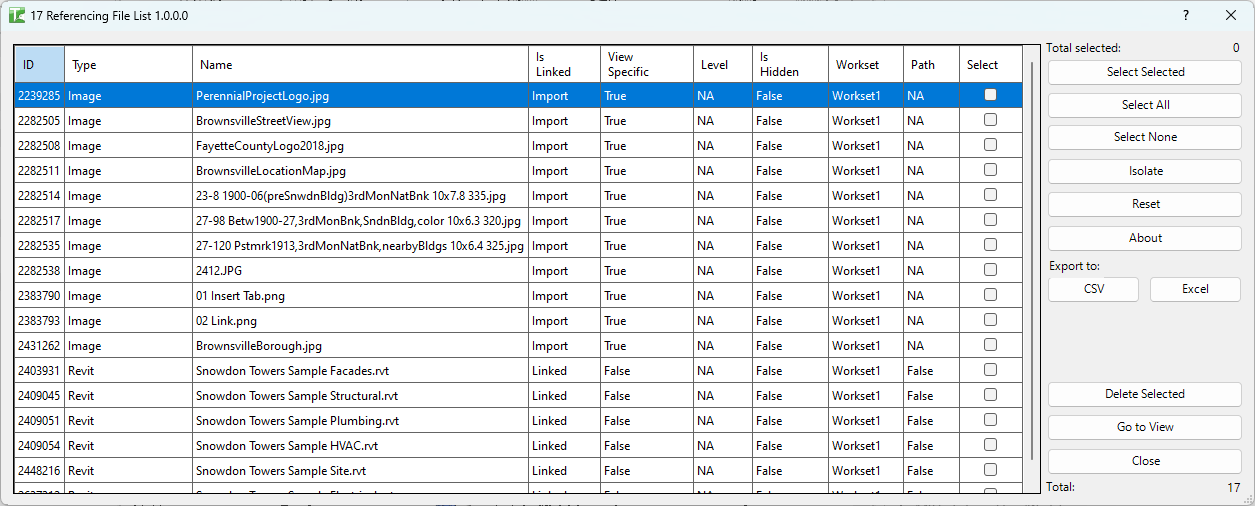The image size is (1255, 506).
Task: Click ID cell 2431262
Action: (40, 346)
